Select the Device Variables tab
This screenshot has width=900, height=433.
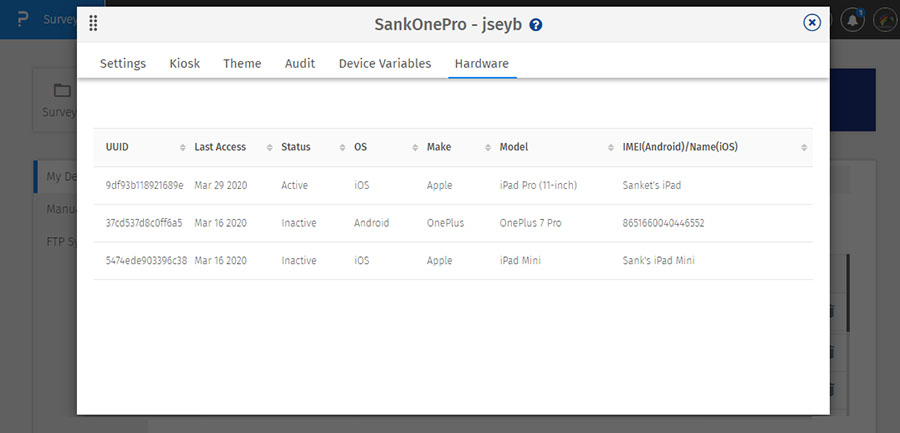coord(385,63)
